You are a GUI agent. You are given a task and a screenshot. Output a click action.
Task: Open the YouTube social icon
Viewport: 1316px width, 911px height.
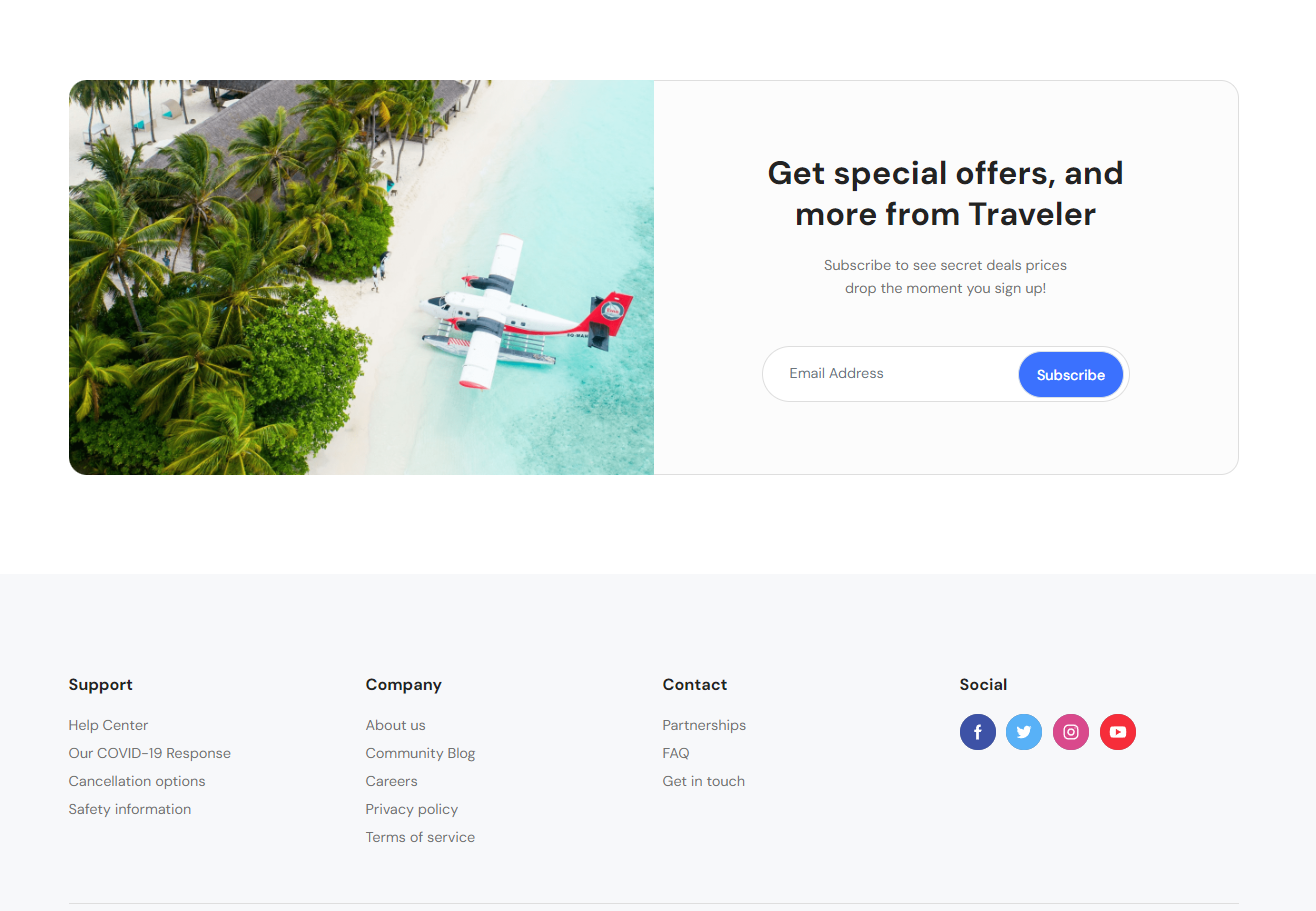pyautogui.click(x=1118, y=732)
